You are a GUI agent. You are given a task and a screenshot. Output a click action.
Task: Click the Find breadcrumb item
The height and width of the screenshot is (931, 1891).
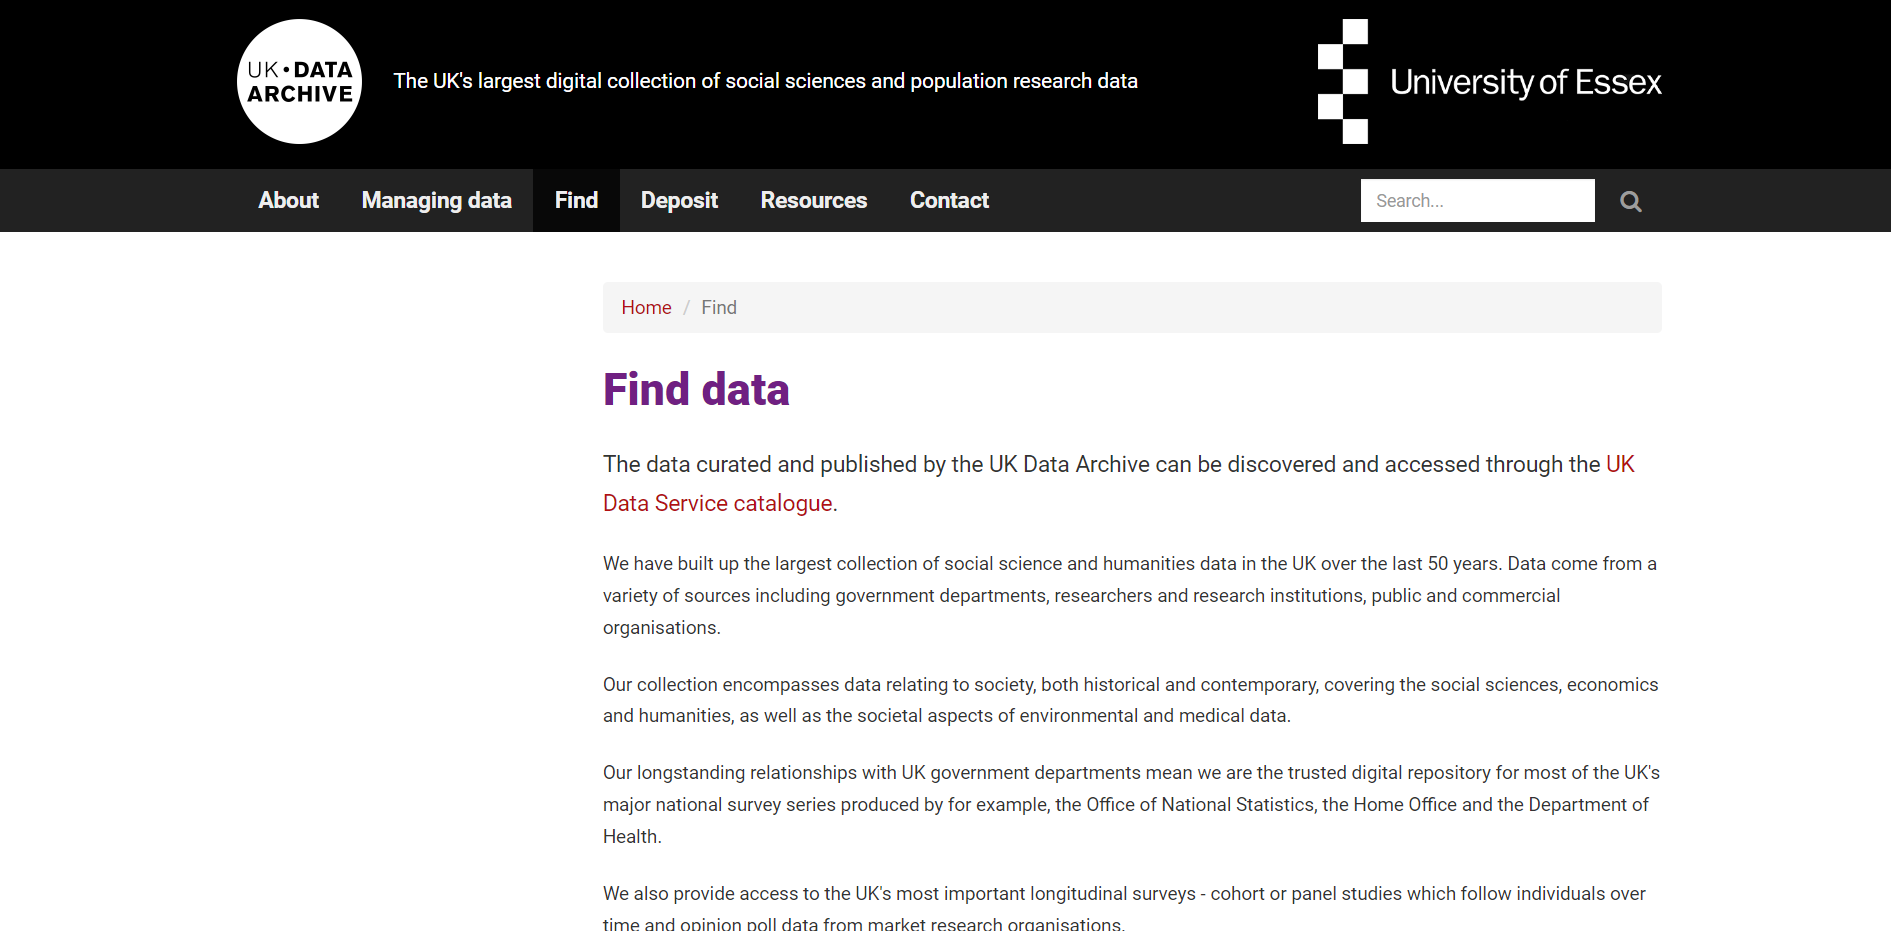coord(718,308)
